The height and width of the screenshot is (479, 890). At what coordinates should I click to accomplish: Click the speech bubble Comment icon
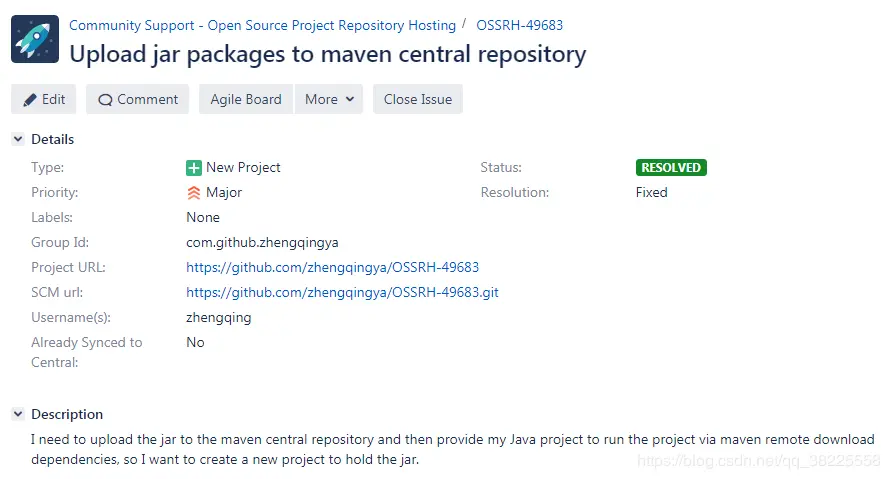point(105,100)
